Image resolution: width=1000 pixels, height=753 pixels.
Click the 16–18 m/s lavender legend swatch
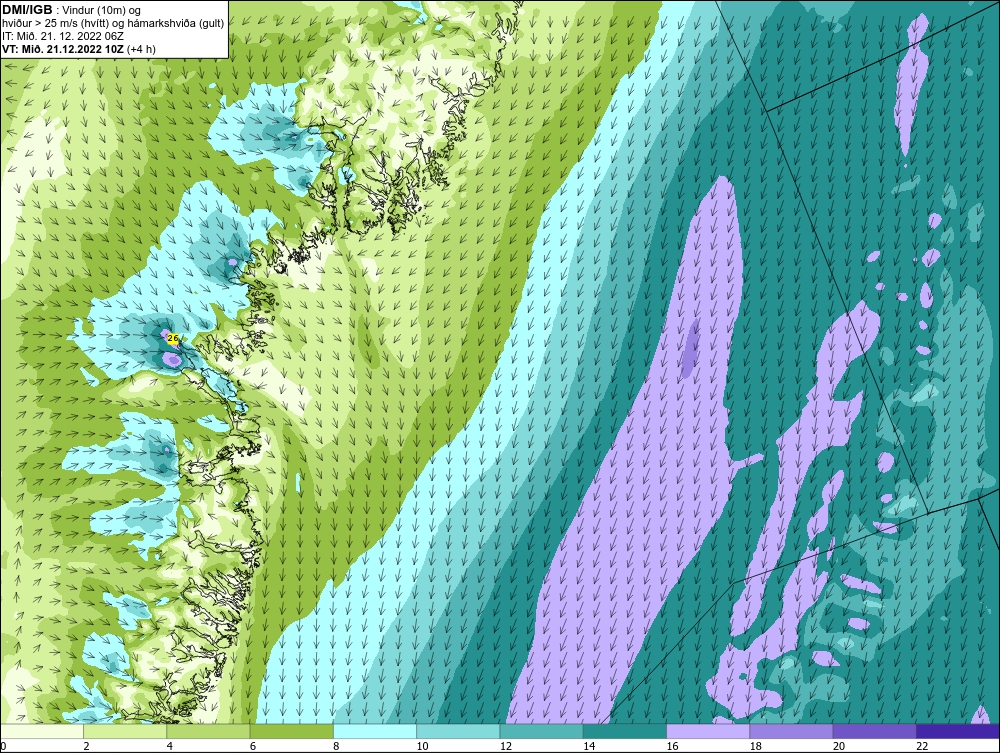pos(708,731)
